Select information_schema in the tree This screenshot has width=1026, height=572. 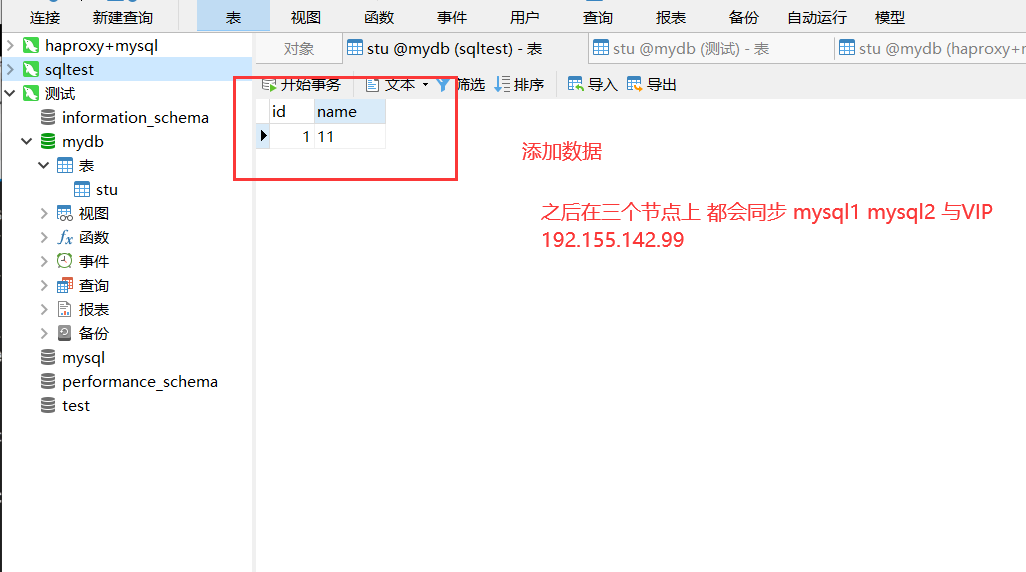point(135,118)
